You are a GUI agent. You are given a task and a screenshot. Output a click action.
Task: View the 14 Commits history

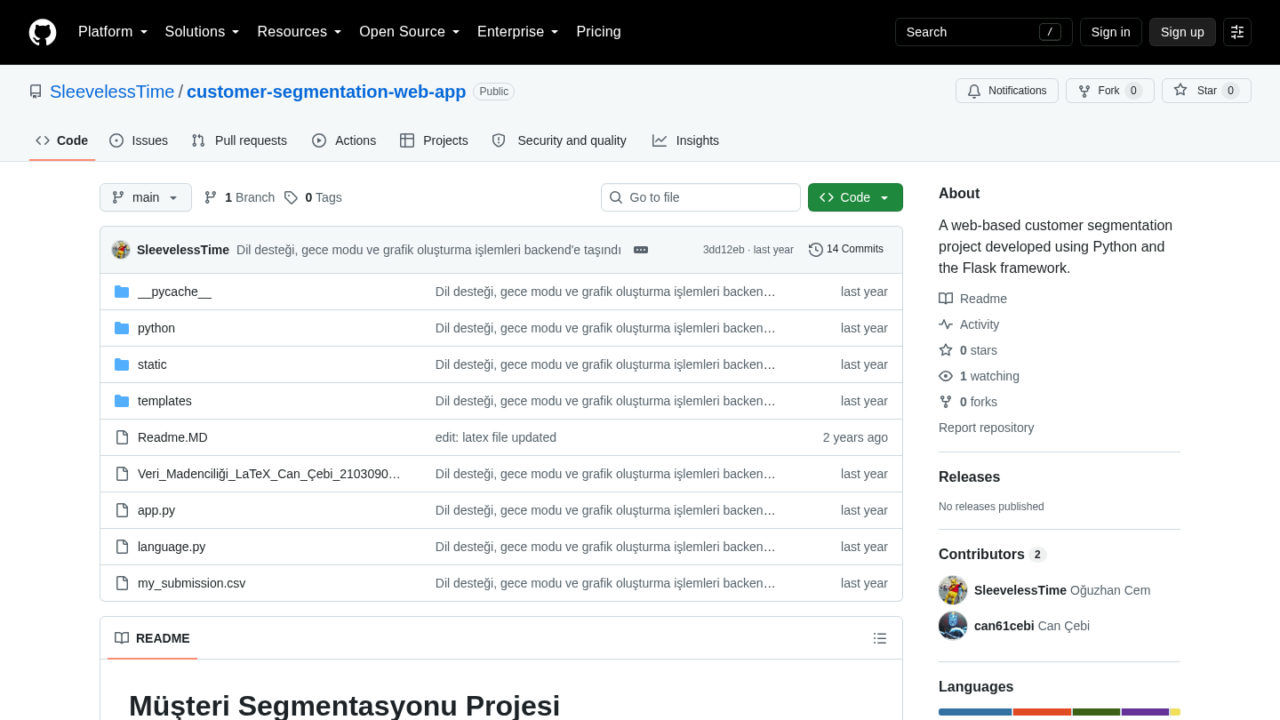coord(846,249)
